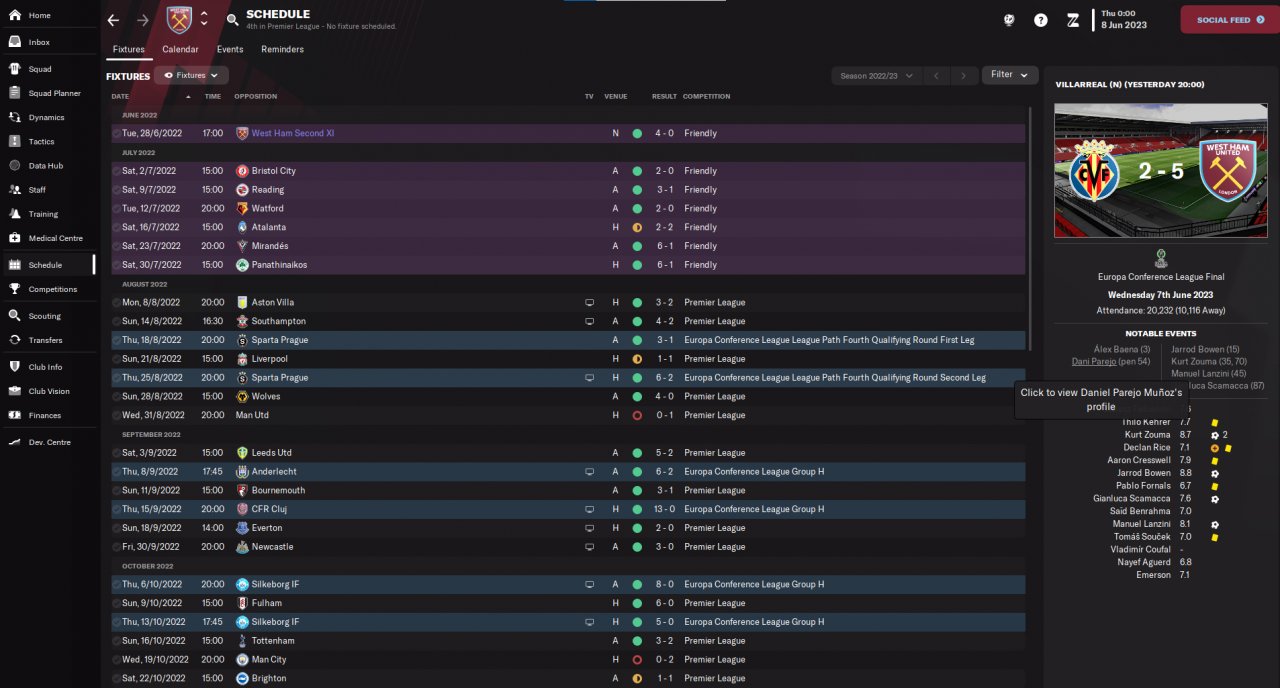1280x688 pixels.
Task: Click the red loss circle for Man Utd
Action: (637, 415)
